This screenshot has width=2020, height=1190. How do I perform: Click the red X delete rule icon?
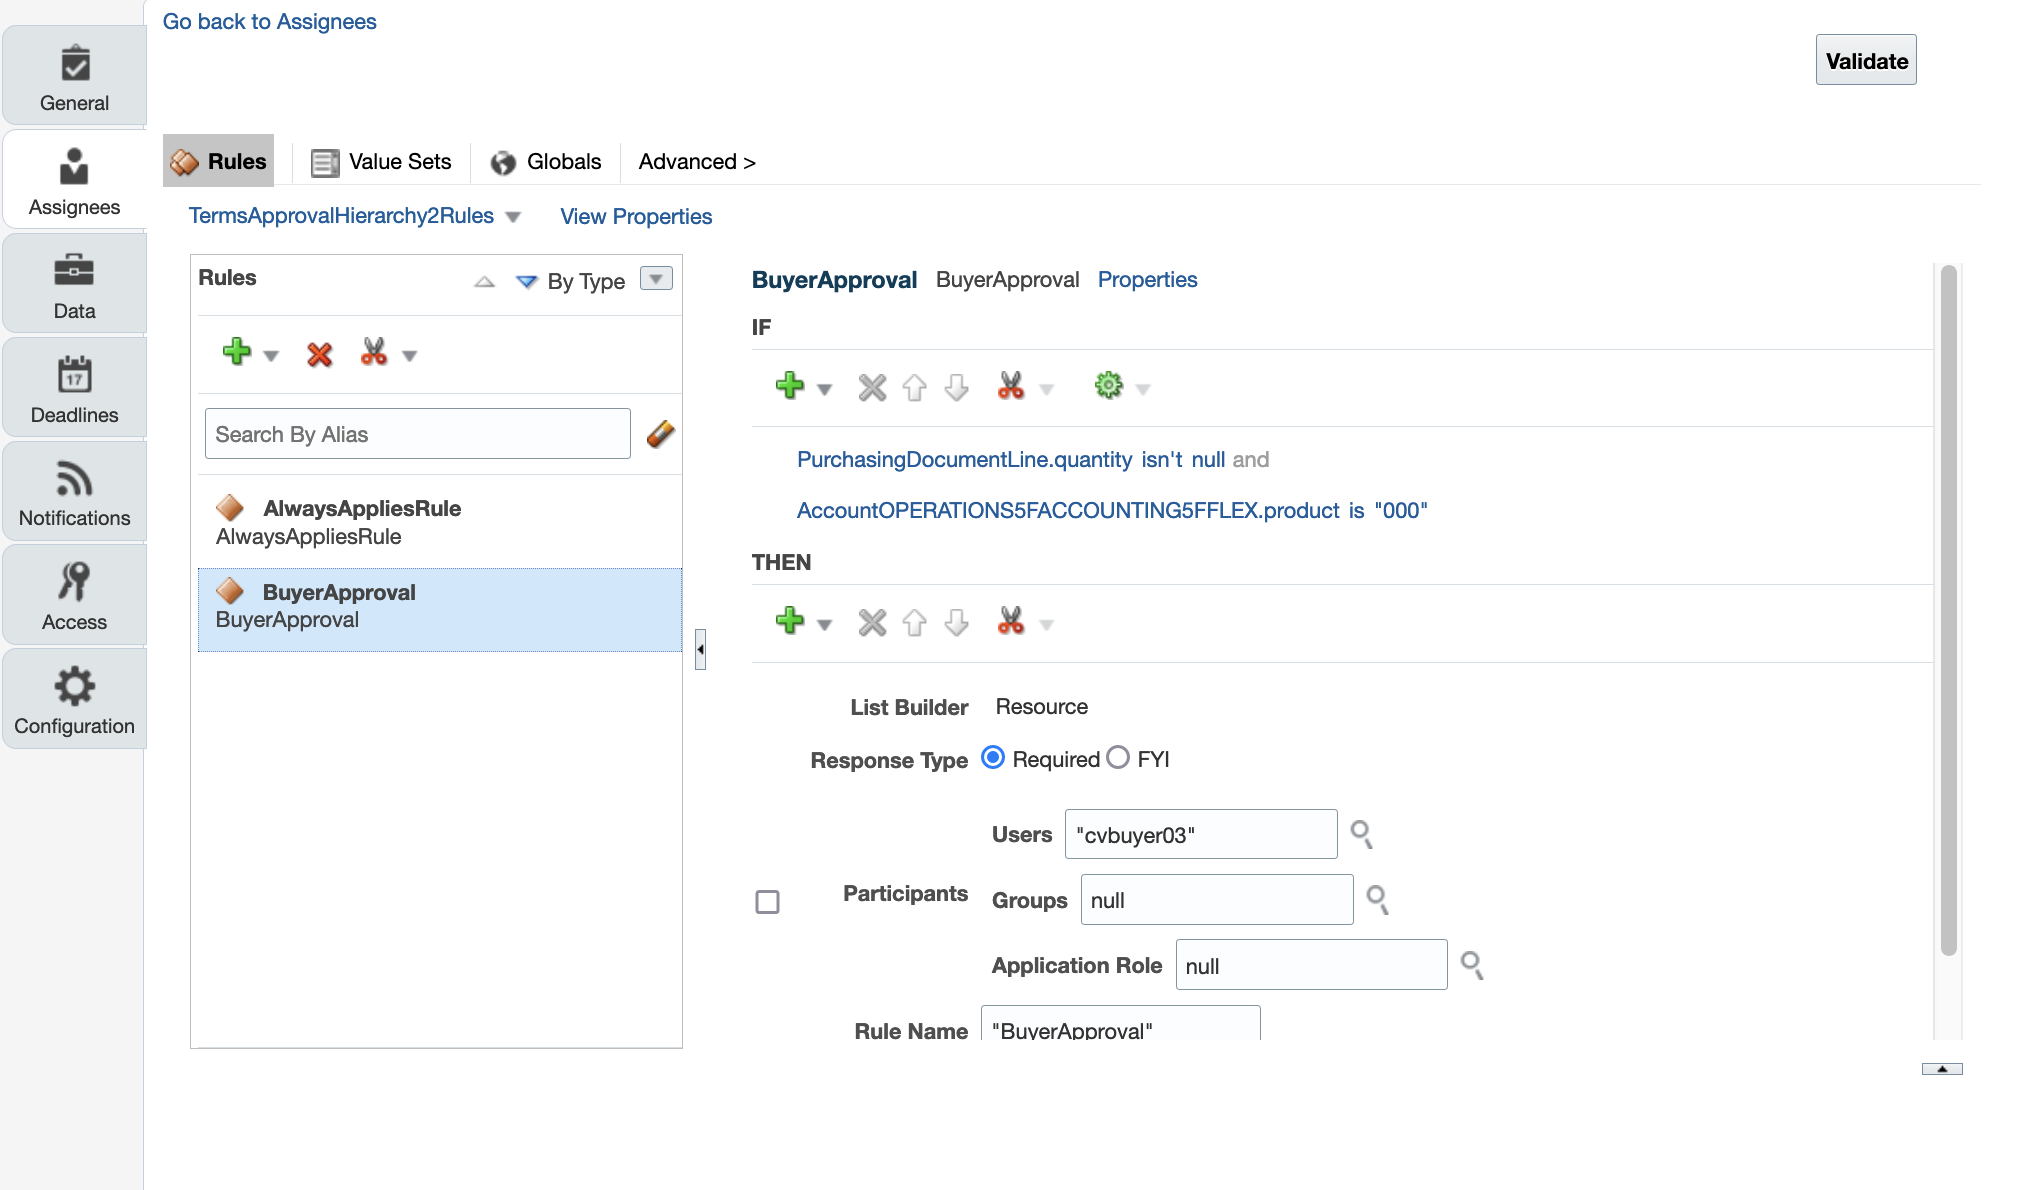tap(319, 354)
